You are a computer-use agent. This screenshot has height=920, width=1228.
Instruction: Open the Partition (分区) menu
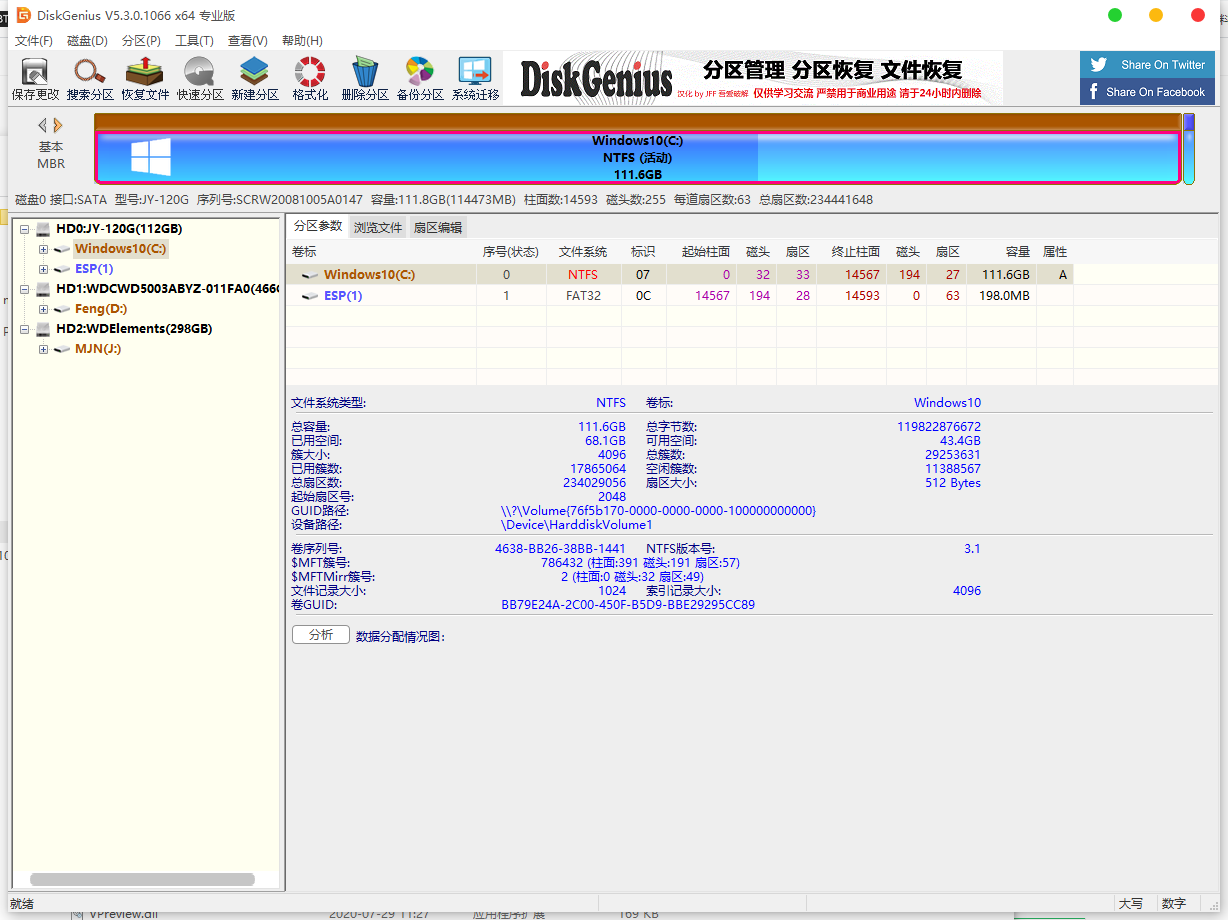141,41
